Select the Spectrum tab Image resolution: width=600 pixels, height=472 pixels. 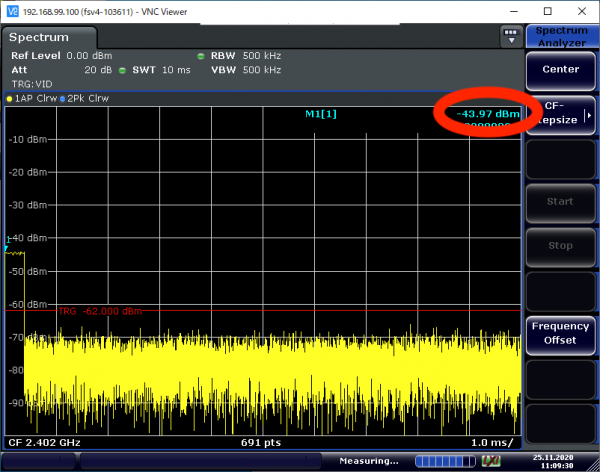click(49, 37)
